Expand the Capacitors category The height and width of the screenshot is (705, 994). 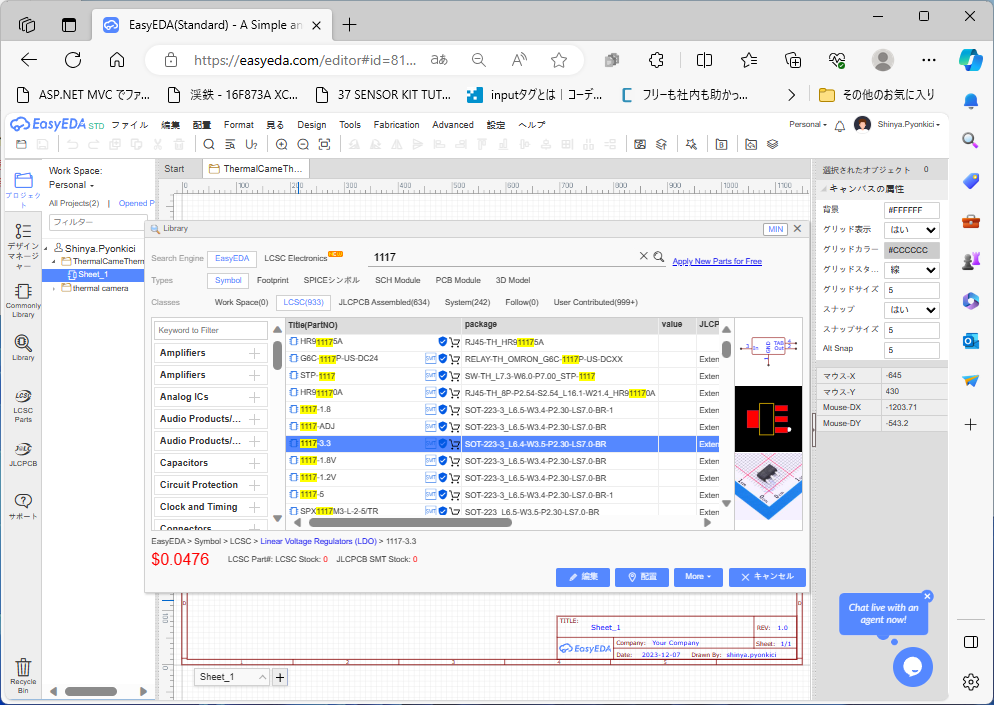(254, 463)
